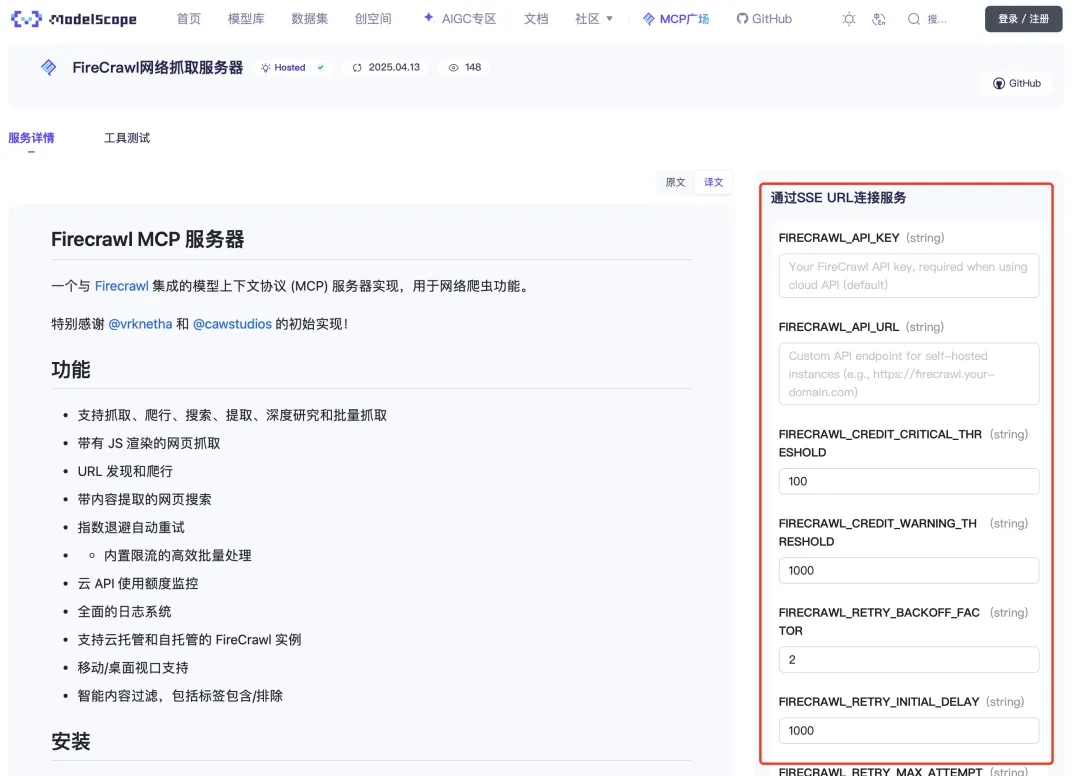Go to 首页 in the navigation
This screenshot has width=1080, height=776.
coord(189,19)
